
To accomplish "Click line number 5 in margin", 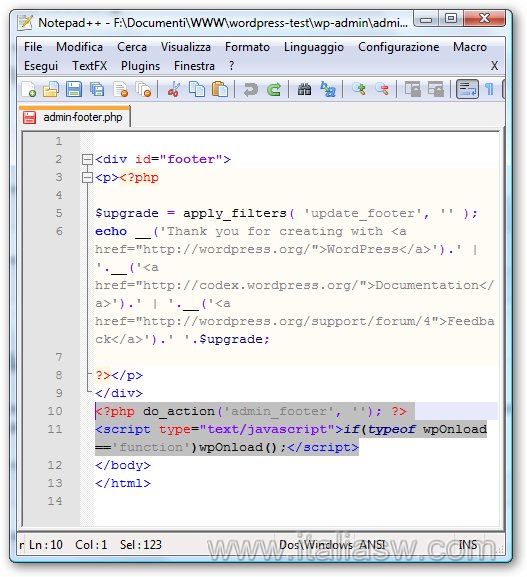I will coord(59,213).
